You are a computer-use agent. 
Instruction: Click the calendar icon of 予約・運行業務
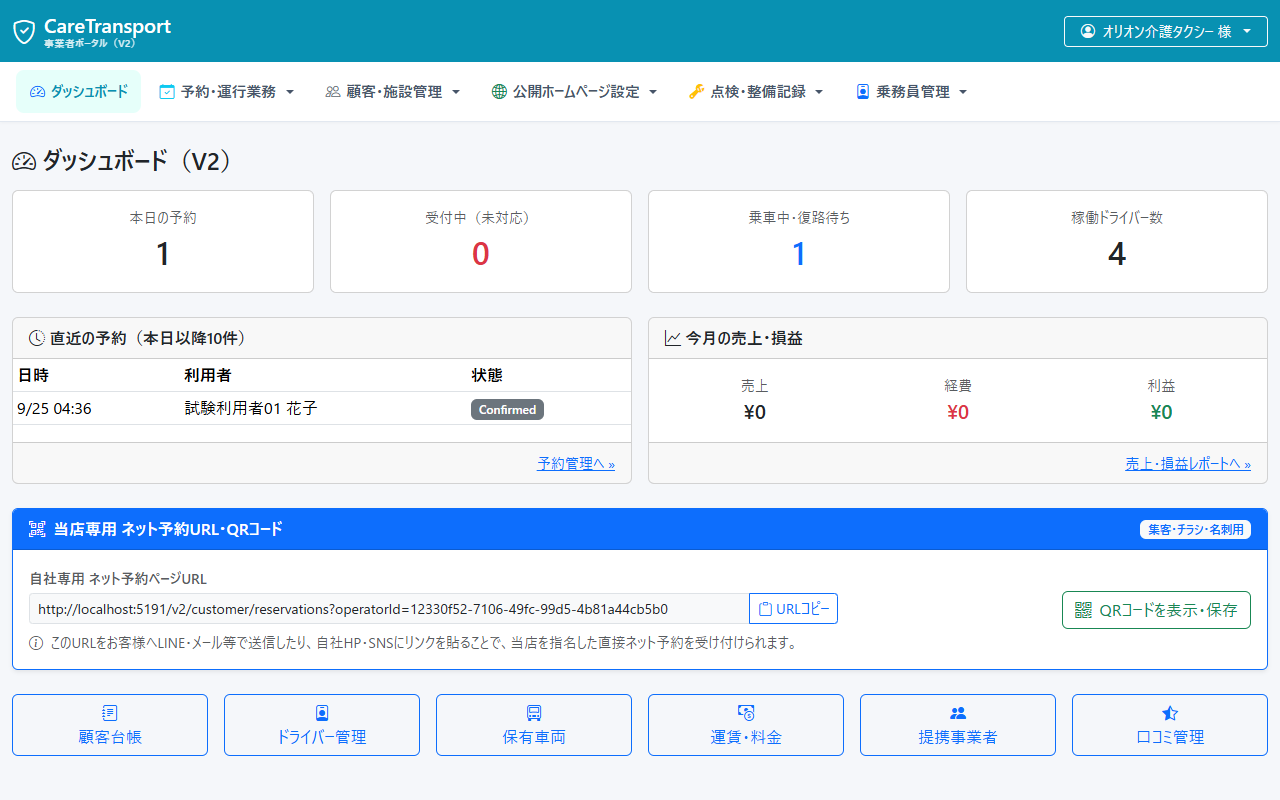coord(167,92)
